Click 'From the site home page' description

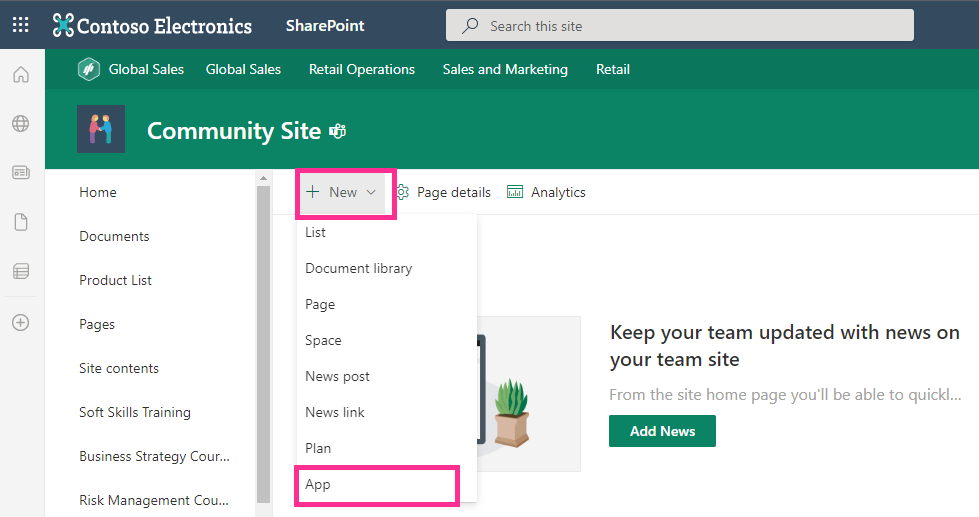pos(785,395)
